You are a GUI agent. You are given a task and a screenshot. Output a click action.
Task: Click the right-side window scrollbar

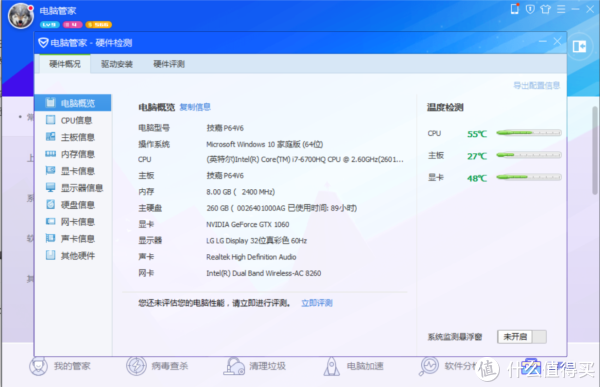(595, 151)
